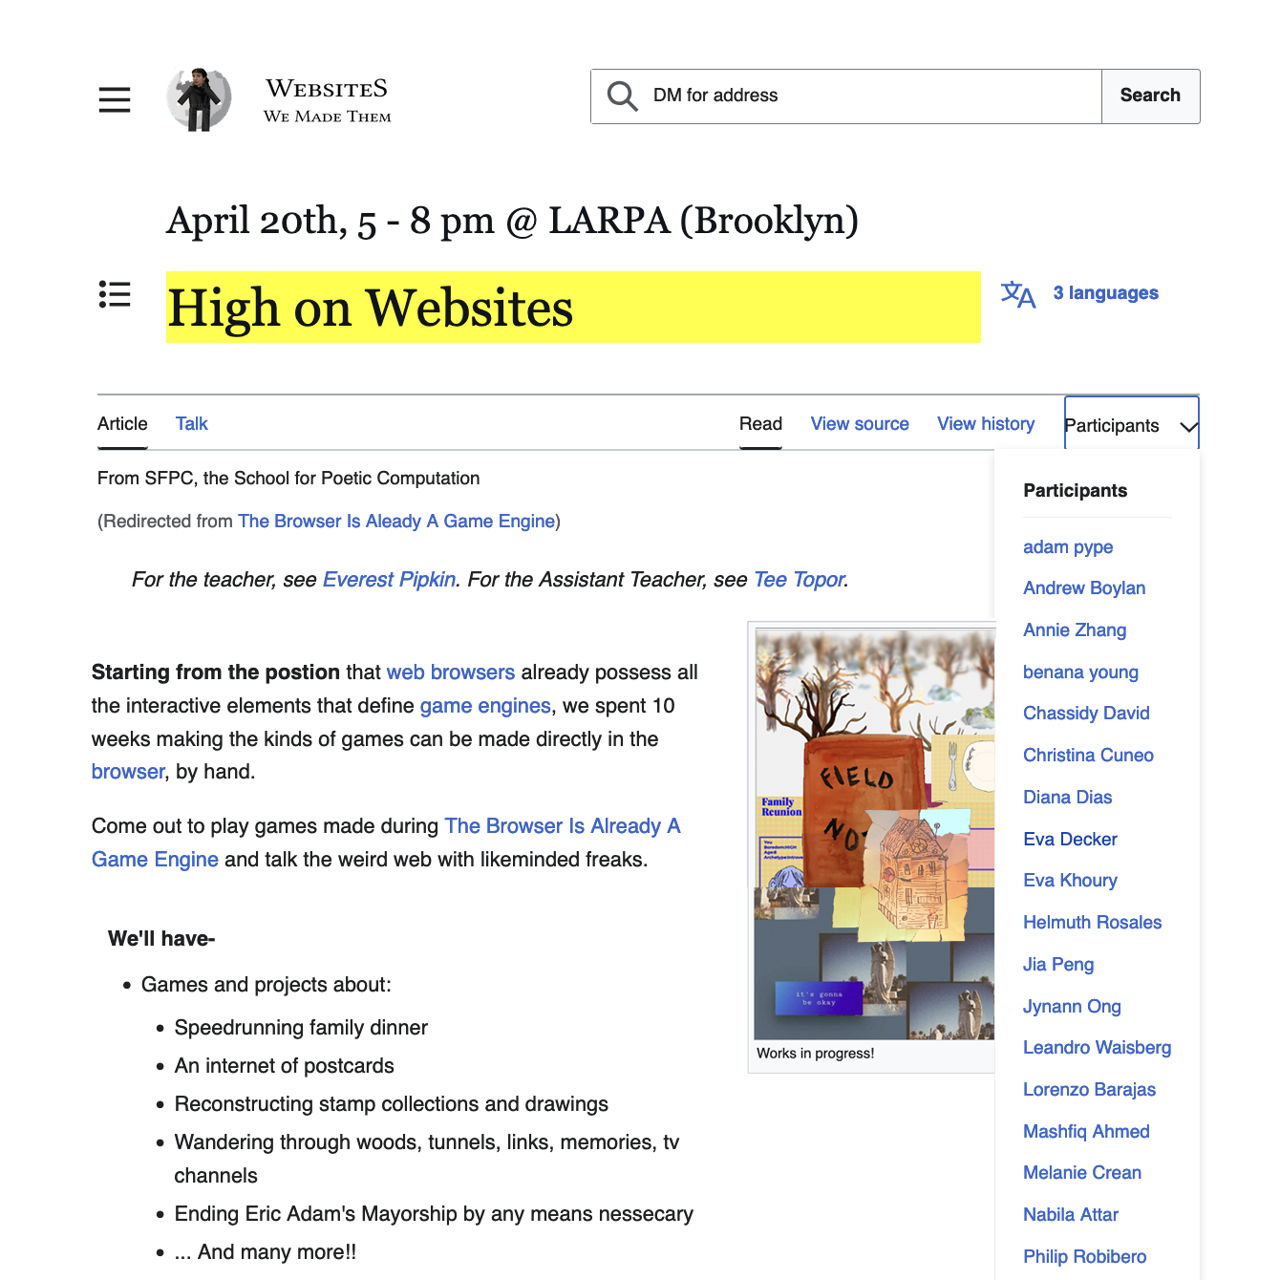Focus the 'DM for address' search field

coord(870,96)
